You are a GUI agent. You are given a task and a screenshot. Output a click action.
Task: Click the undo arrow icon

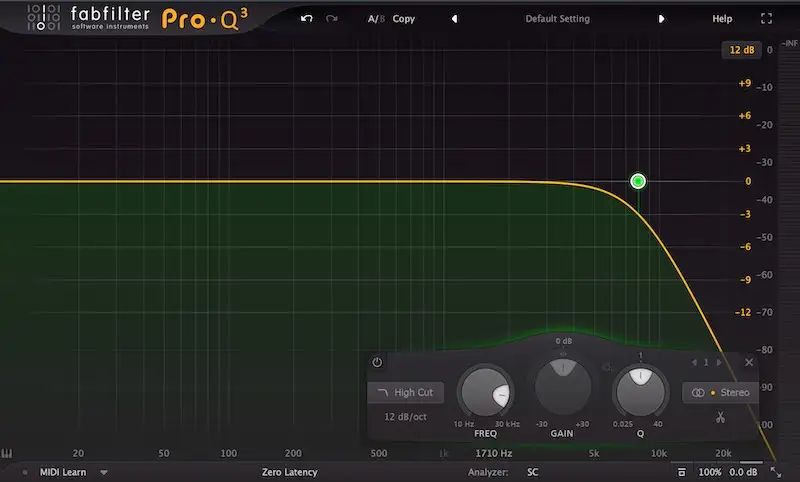coord(307,19)
